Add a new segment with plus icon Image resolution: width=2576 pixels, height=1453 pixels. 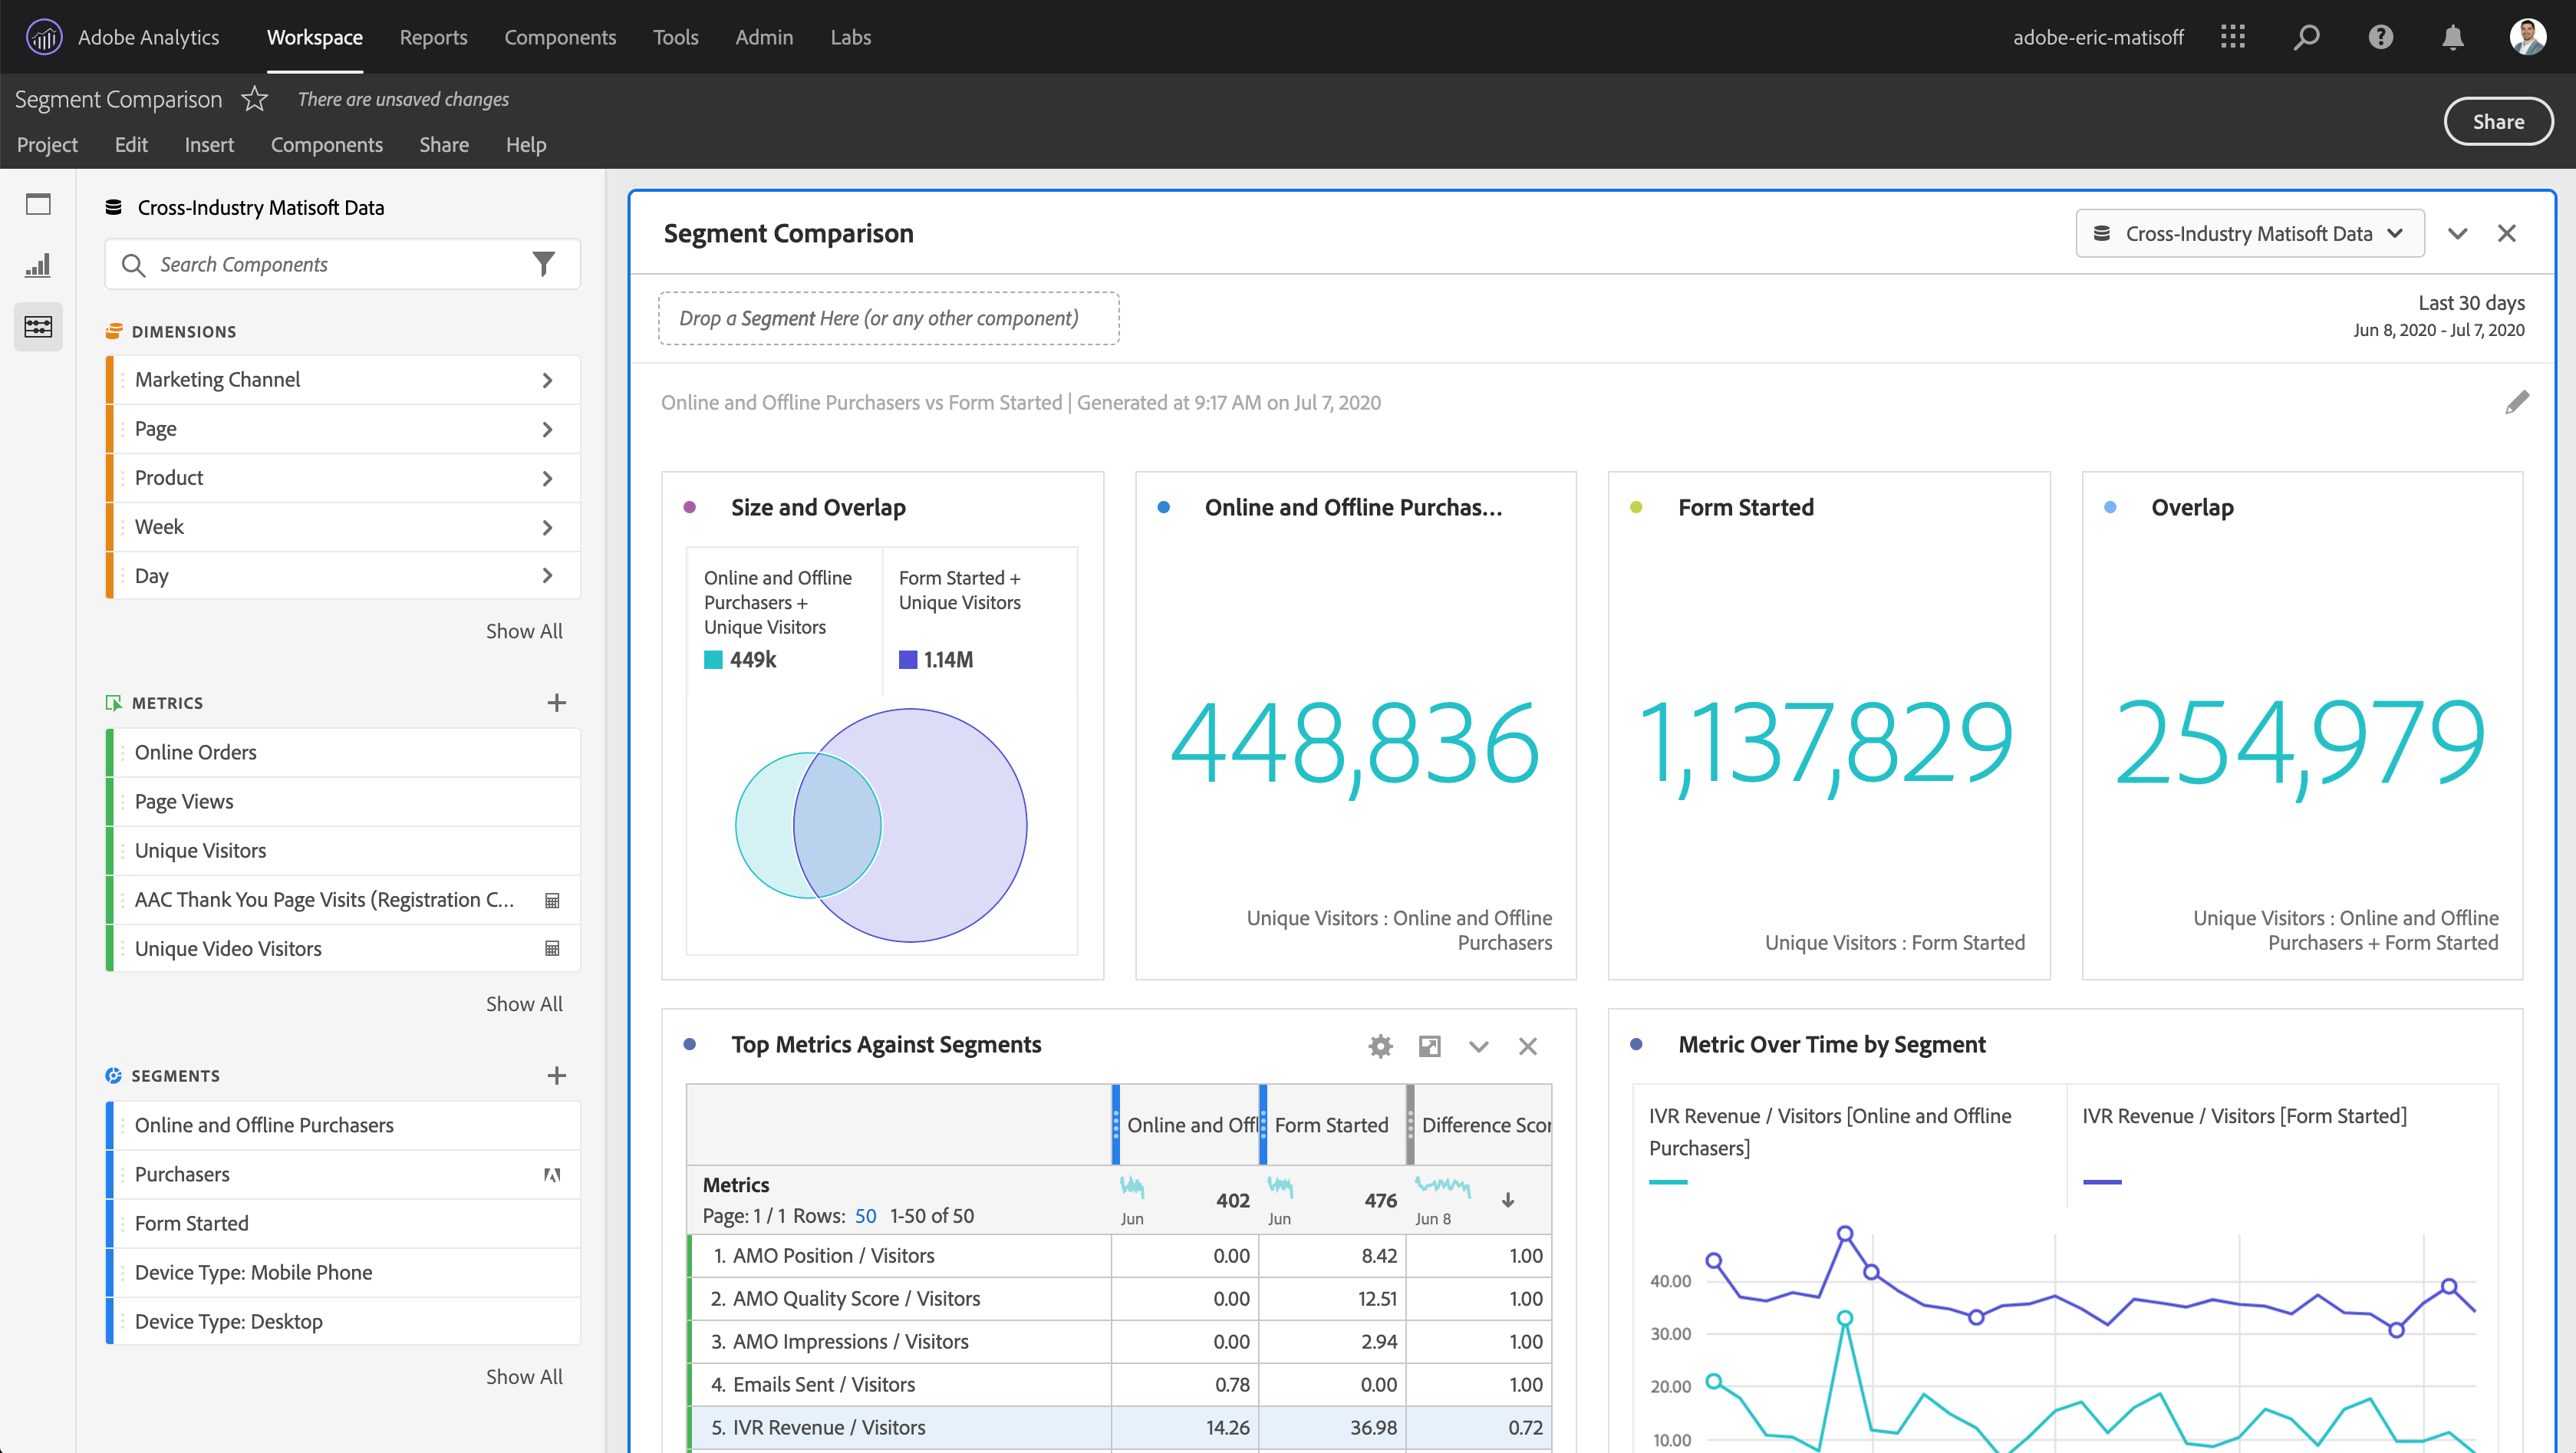[557, 1075]
